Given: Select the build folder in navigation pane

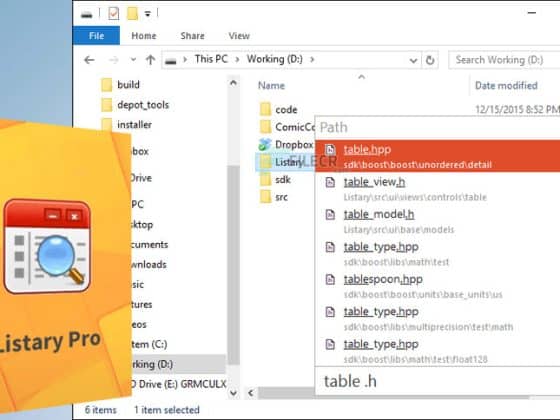Looking at the screenshot, I should point(120,85).
